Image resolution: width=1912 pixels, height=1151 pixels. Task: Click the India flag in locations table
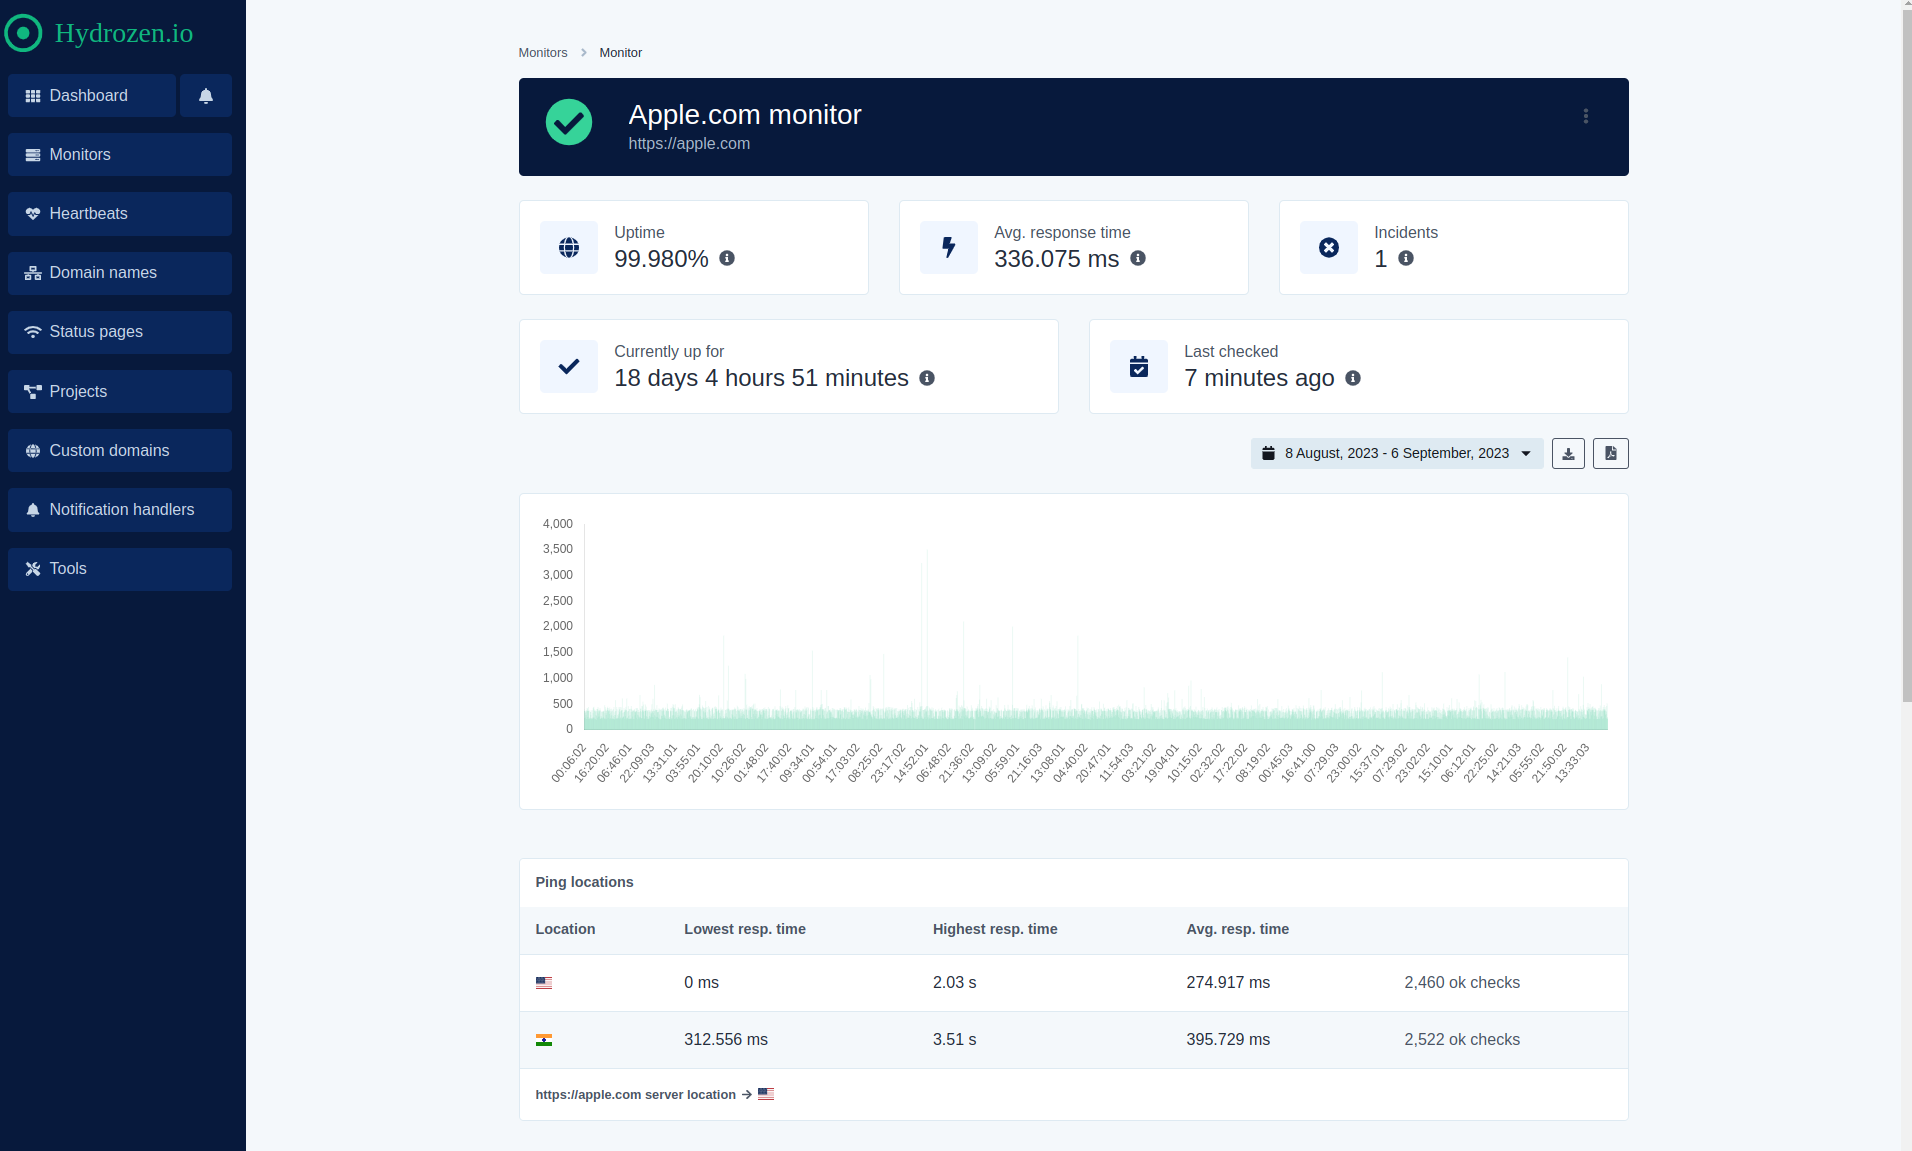click(544, 1040)
